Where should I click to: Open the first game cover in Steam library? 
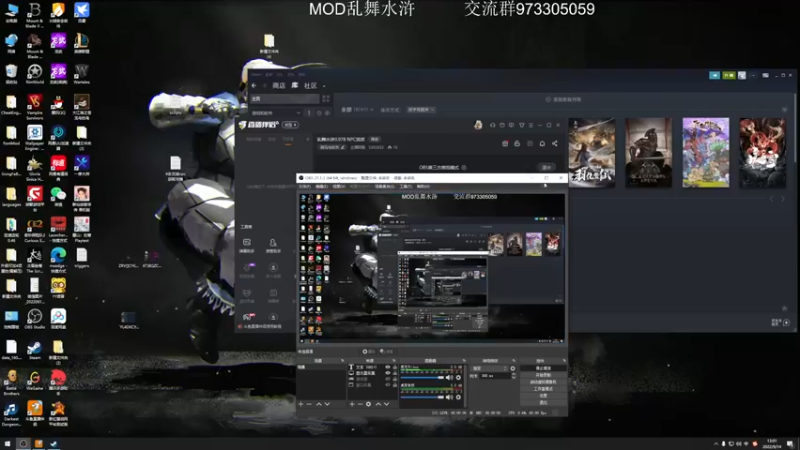592,153
